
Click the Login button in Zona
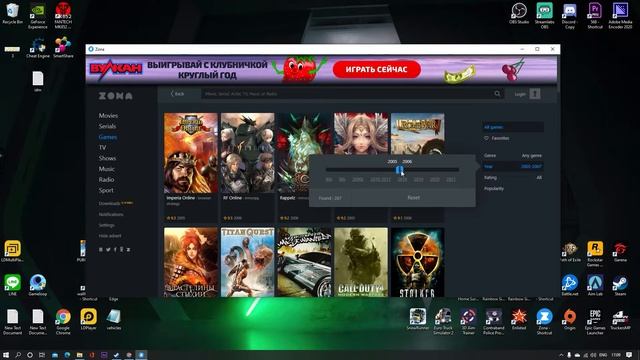pos(520,94)
